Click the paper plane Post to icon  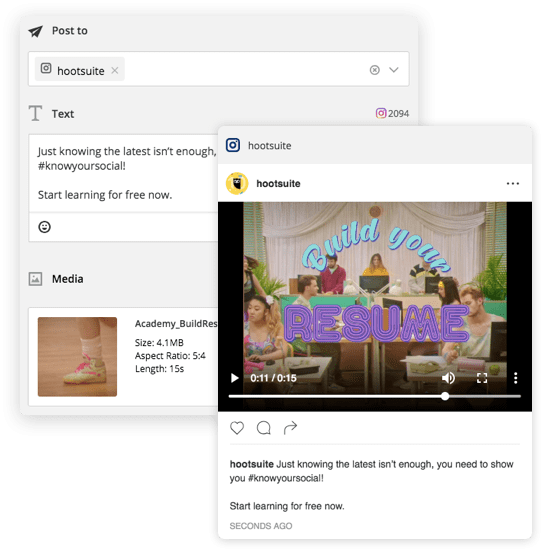click(x=35, y=31)
